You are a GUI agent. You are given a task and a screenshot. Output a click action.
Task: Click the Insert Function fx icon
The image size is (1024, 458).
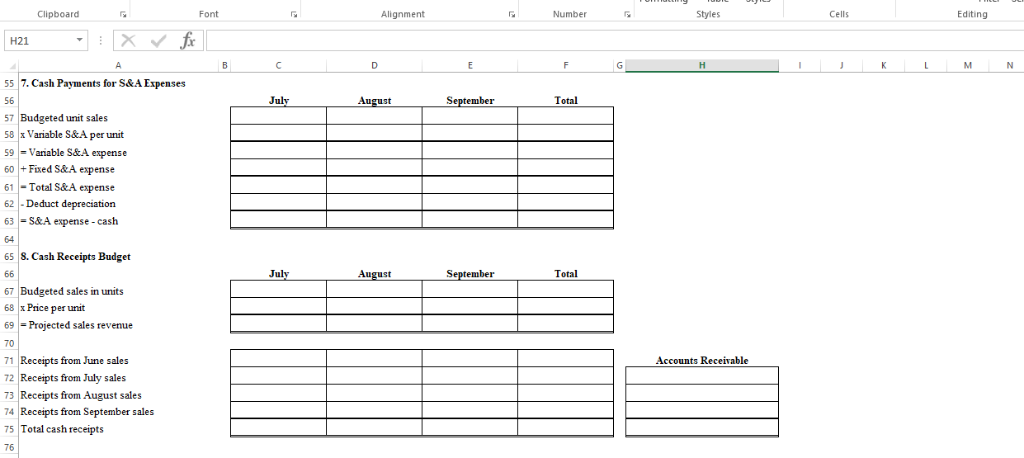[187, 41]
